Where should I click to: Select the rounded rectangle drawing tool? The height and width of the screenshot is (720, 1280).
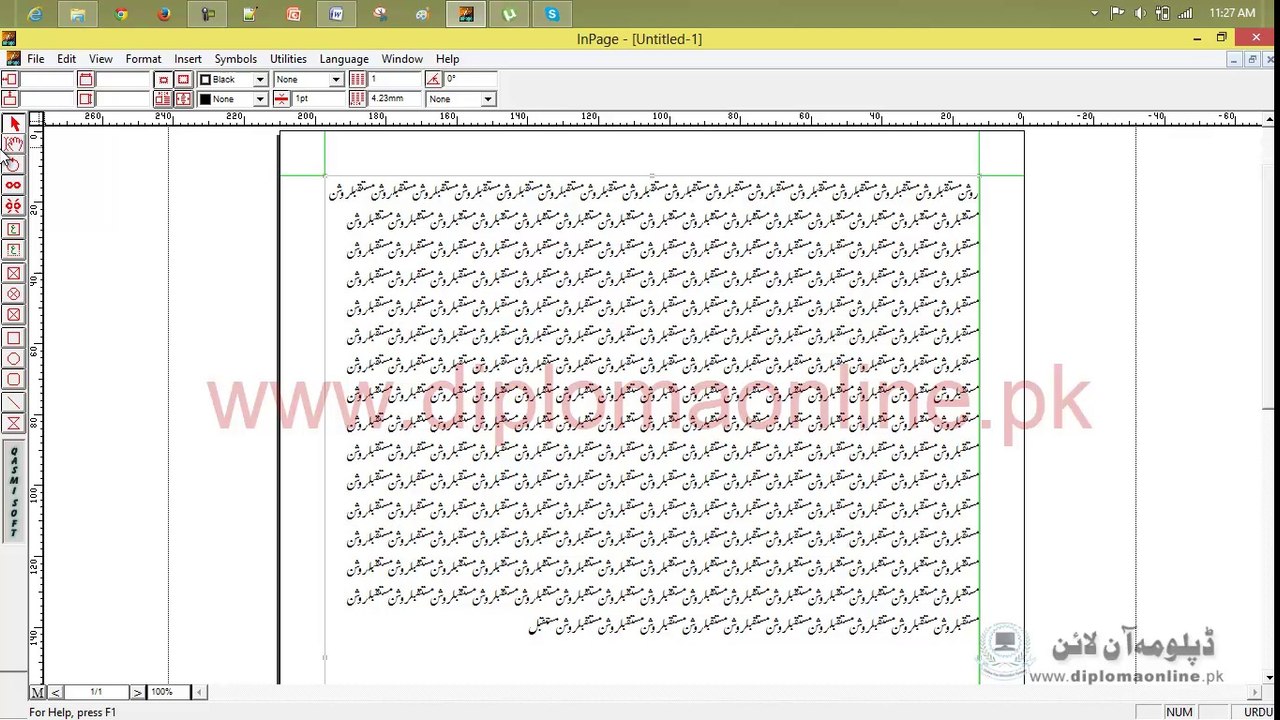tap(14, 380)
